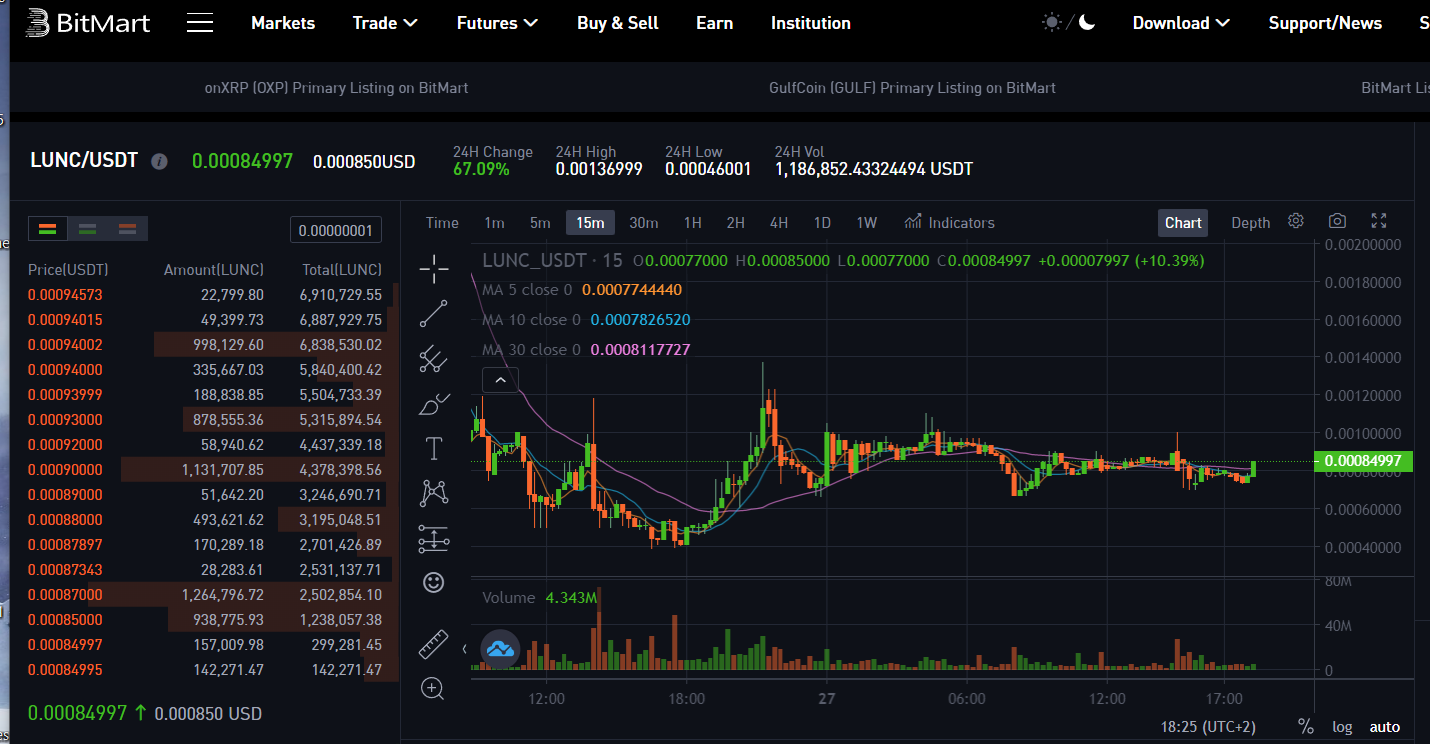Viewport: 1430px width, 744px height.
Task: Open the Support/News page
Action: [x=1325, y=23]
